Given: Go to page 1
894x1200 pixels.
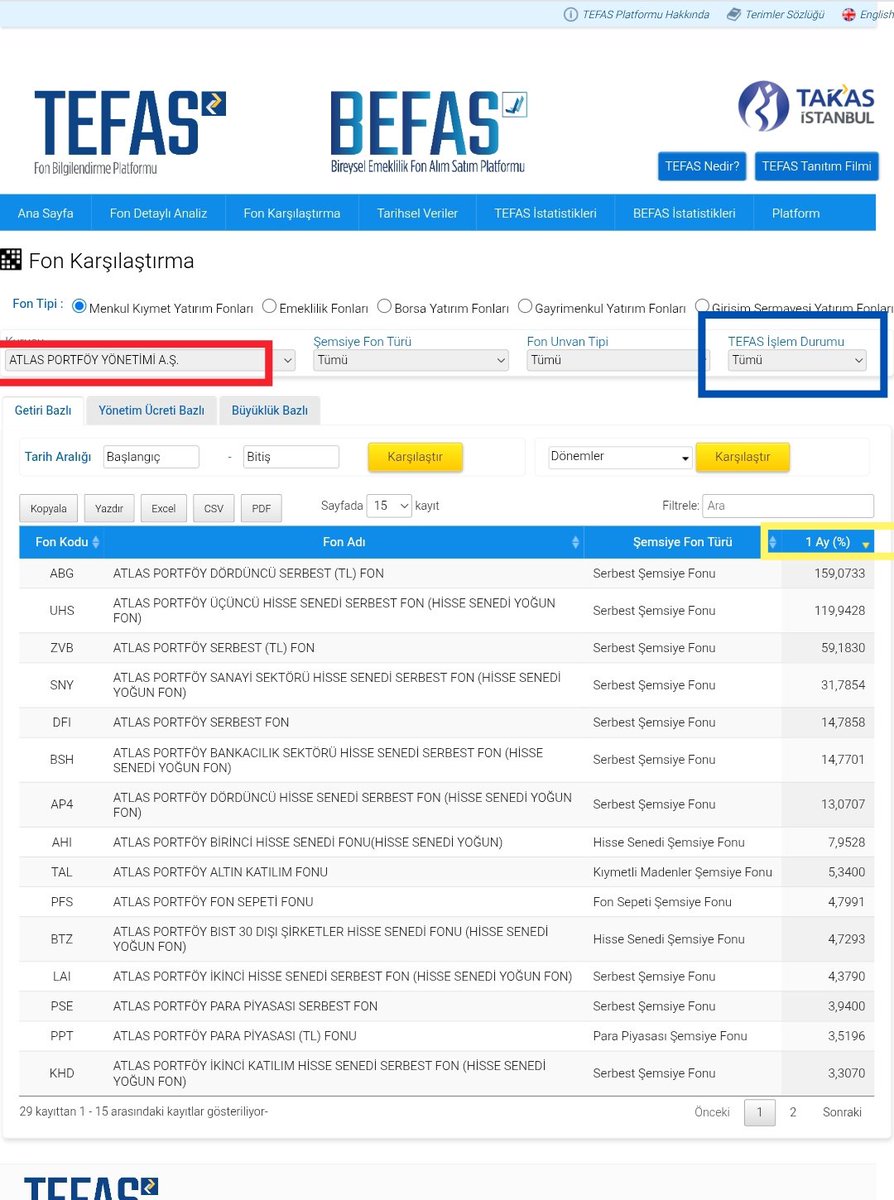Looking at the screenshot, I should (760, 1112).
